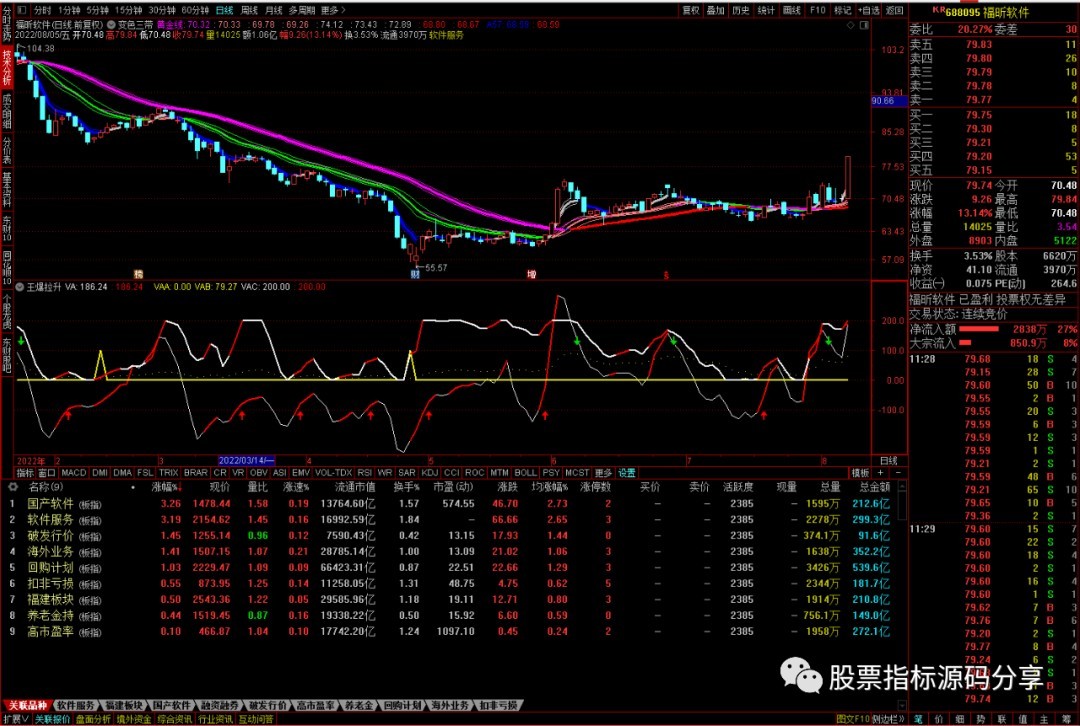Viewport: 1080px width, 726px height.
Task: Open the 历史 history view
Action: click(x=740, y=8)
